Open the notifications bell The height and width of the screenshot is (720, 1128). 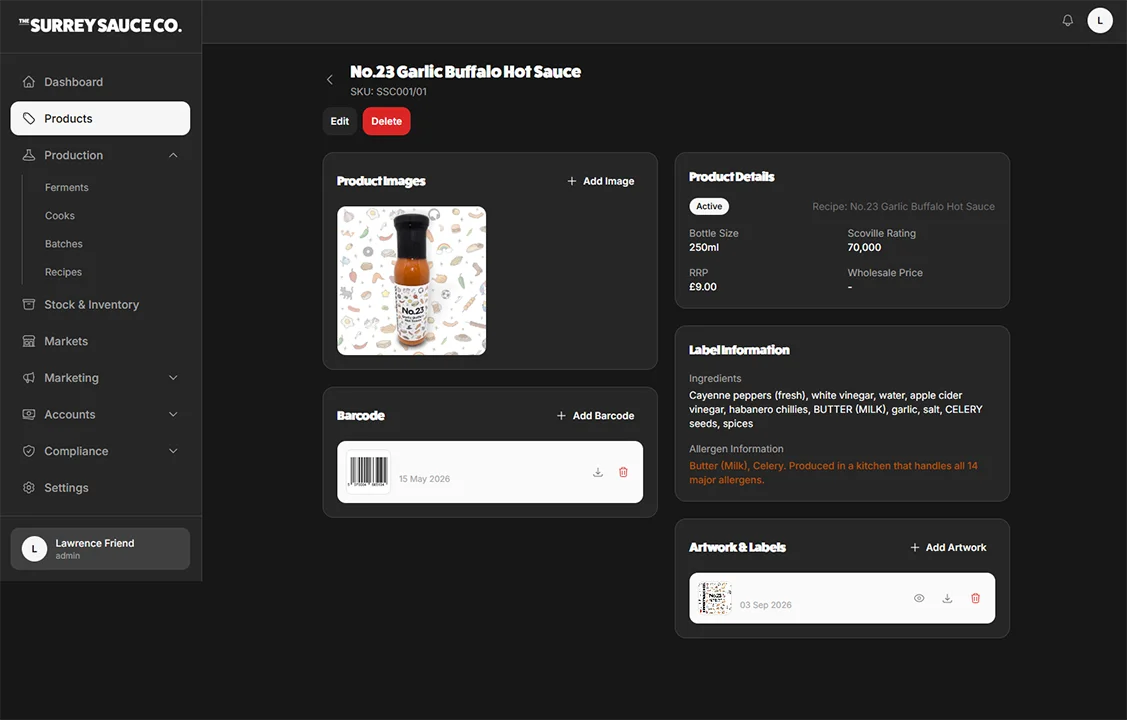(x=1068, y=20)
